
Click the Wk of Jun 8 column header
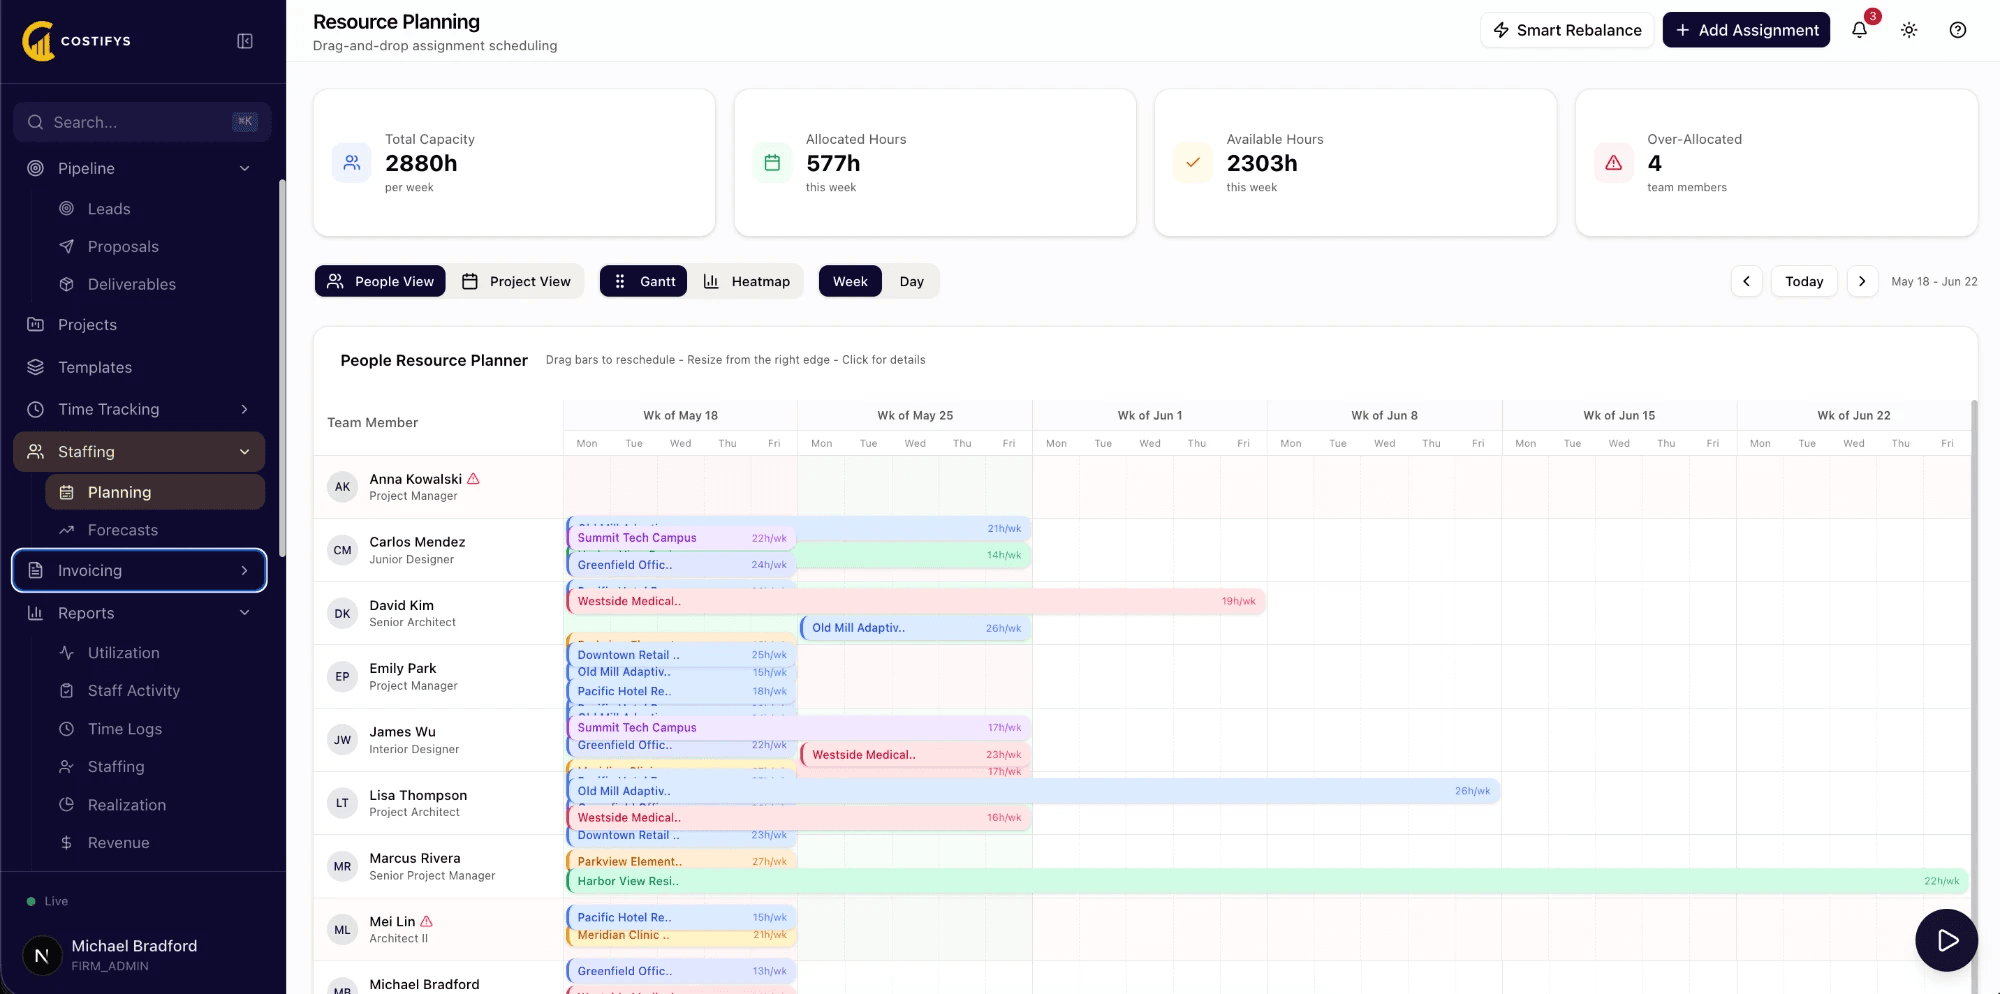(x=1384, y=416)
